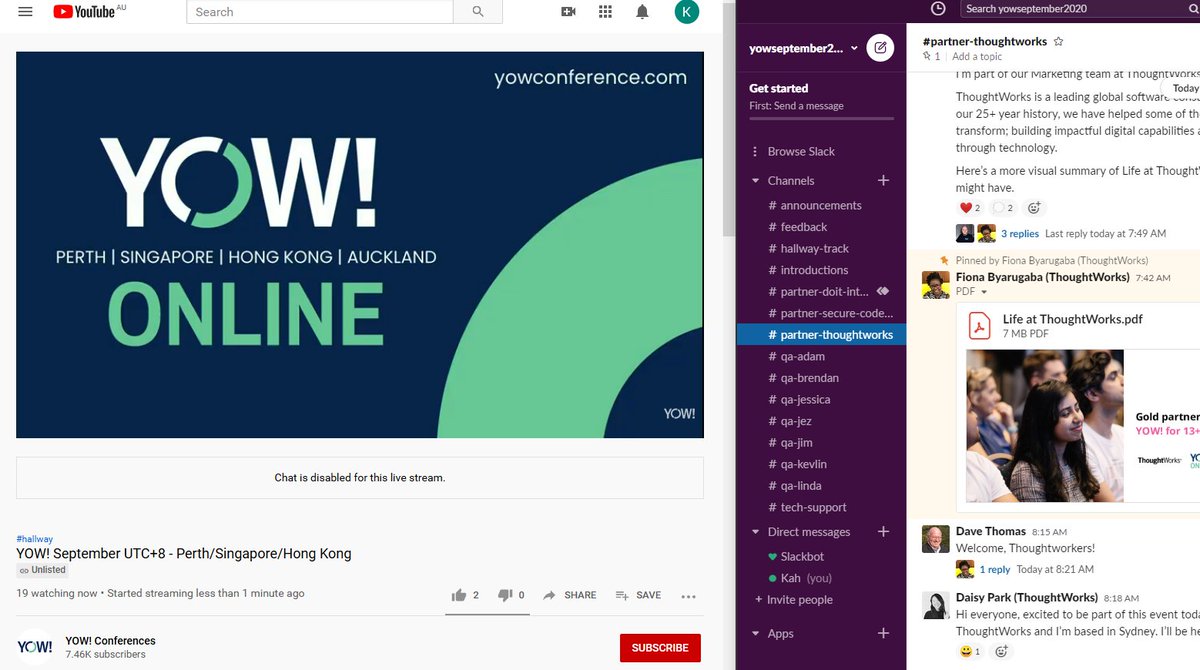The width and height of the screenshot is (1200, 670).
Task: Collapse the Channels section
Action: pyautogui.click(x=755, y=181)
